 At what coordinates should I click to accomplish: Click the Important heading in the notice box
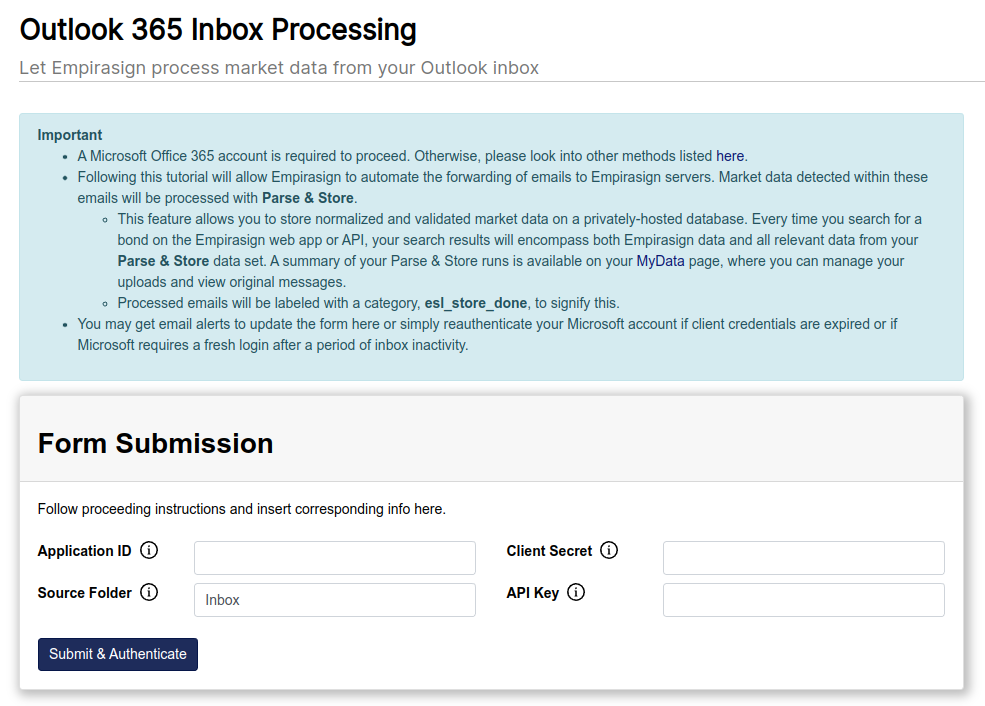pos(70,135)
